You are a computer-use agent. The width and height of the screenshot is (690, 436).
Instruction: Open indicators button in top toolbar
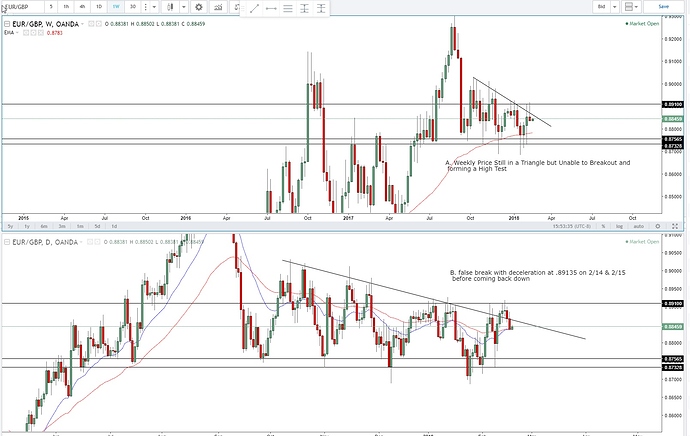(218, 7)
